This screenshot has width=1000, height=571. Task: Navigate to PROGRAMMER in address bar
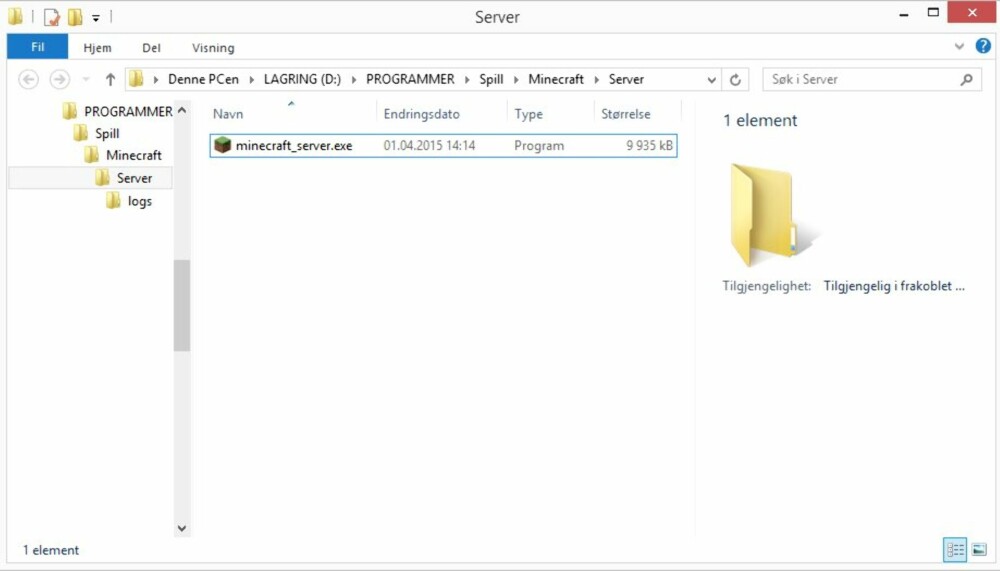click(x=410, y=79)
